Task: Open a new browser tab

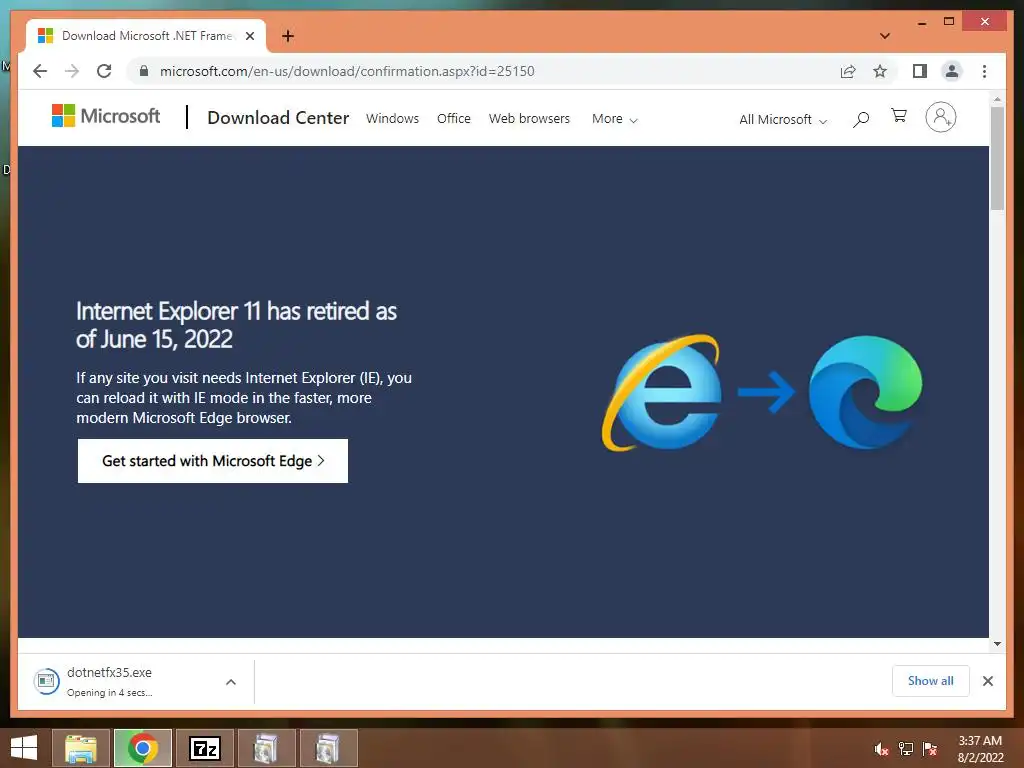Action: tap(287, 36)
